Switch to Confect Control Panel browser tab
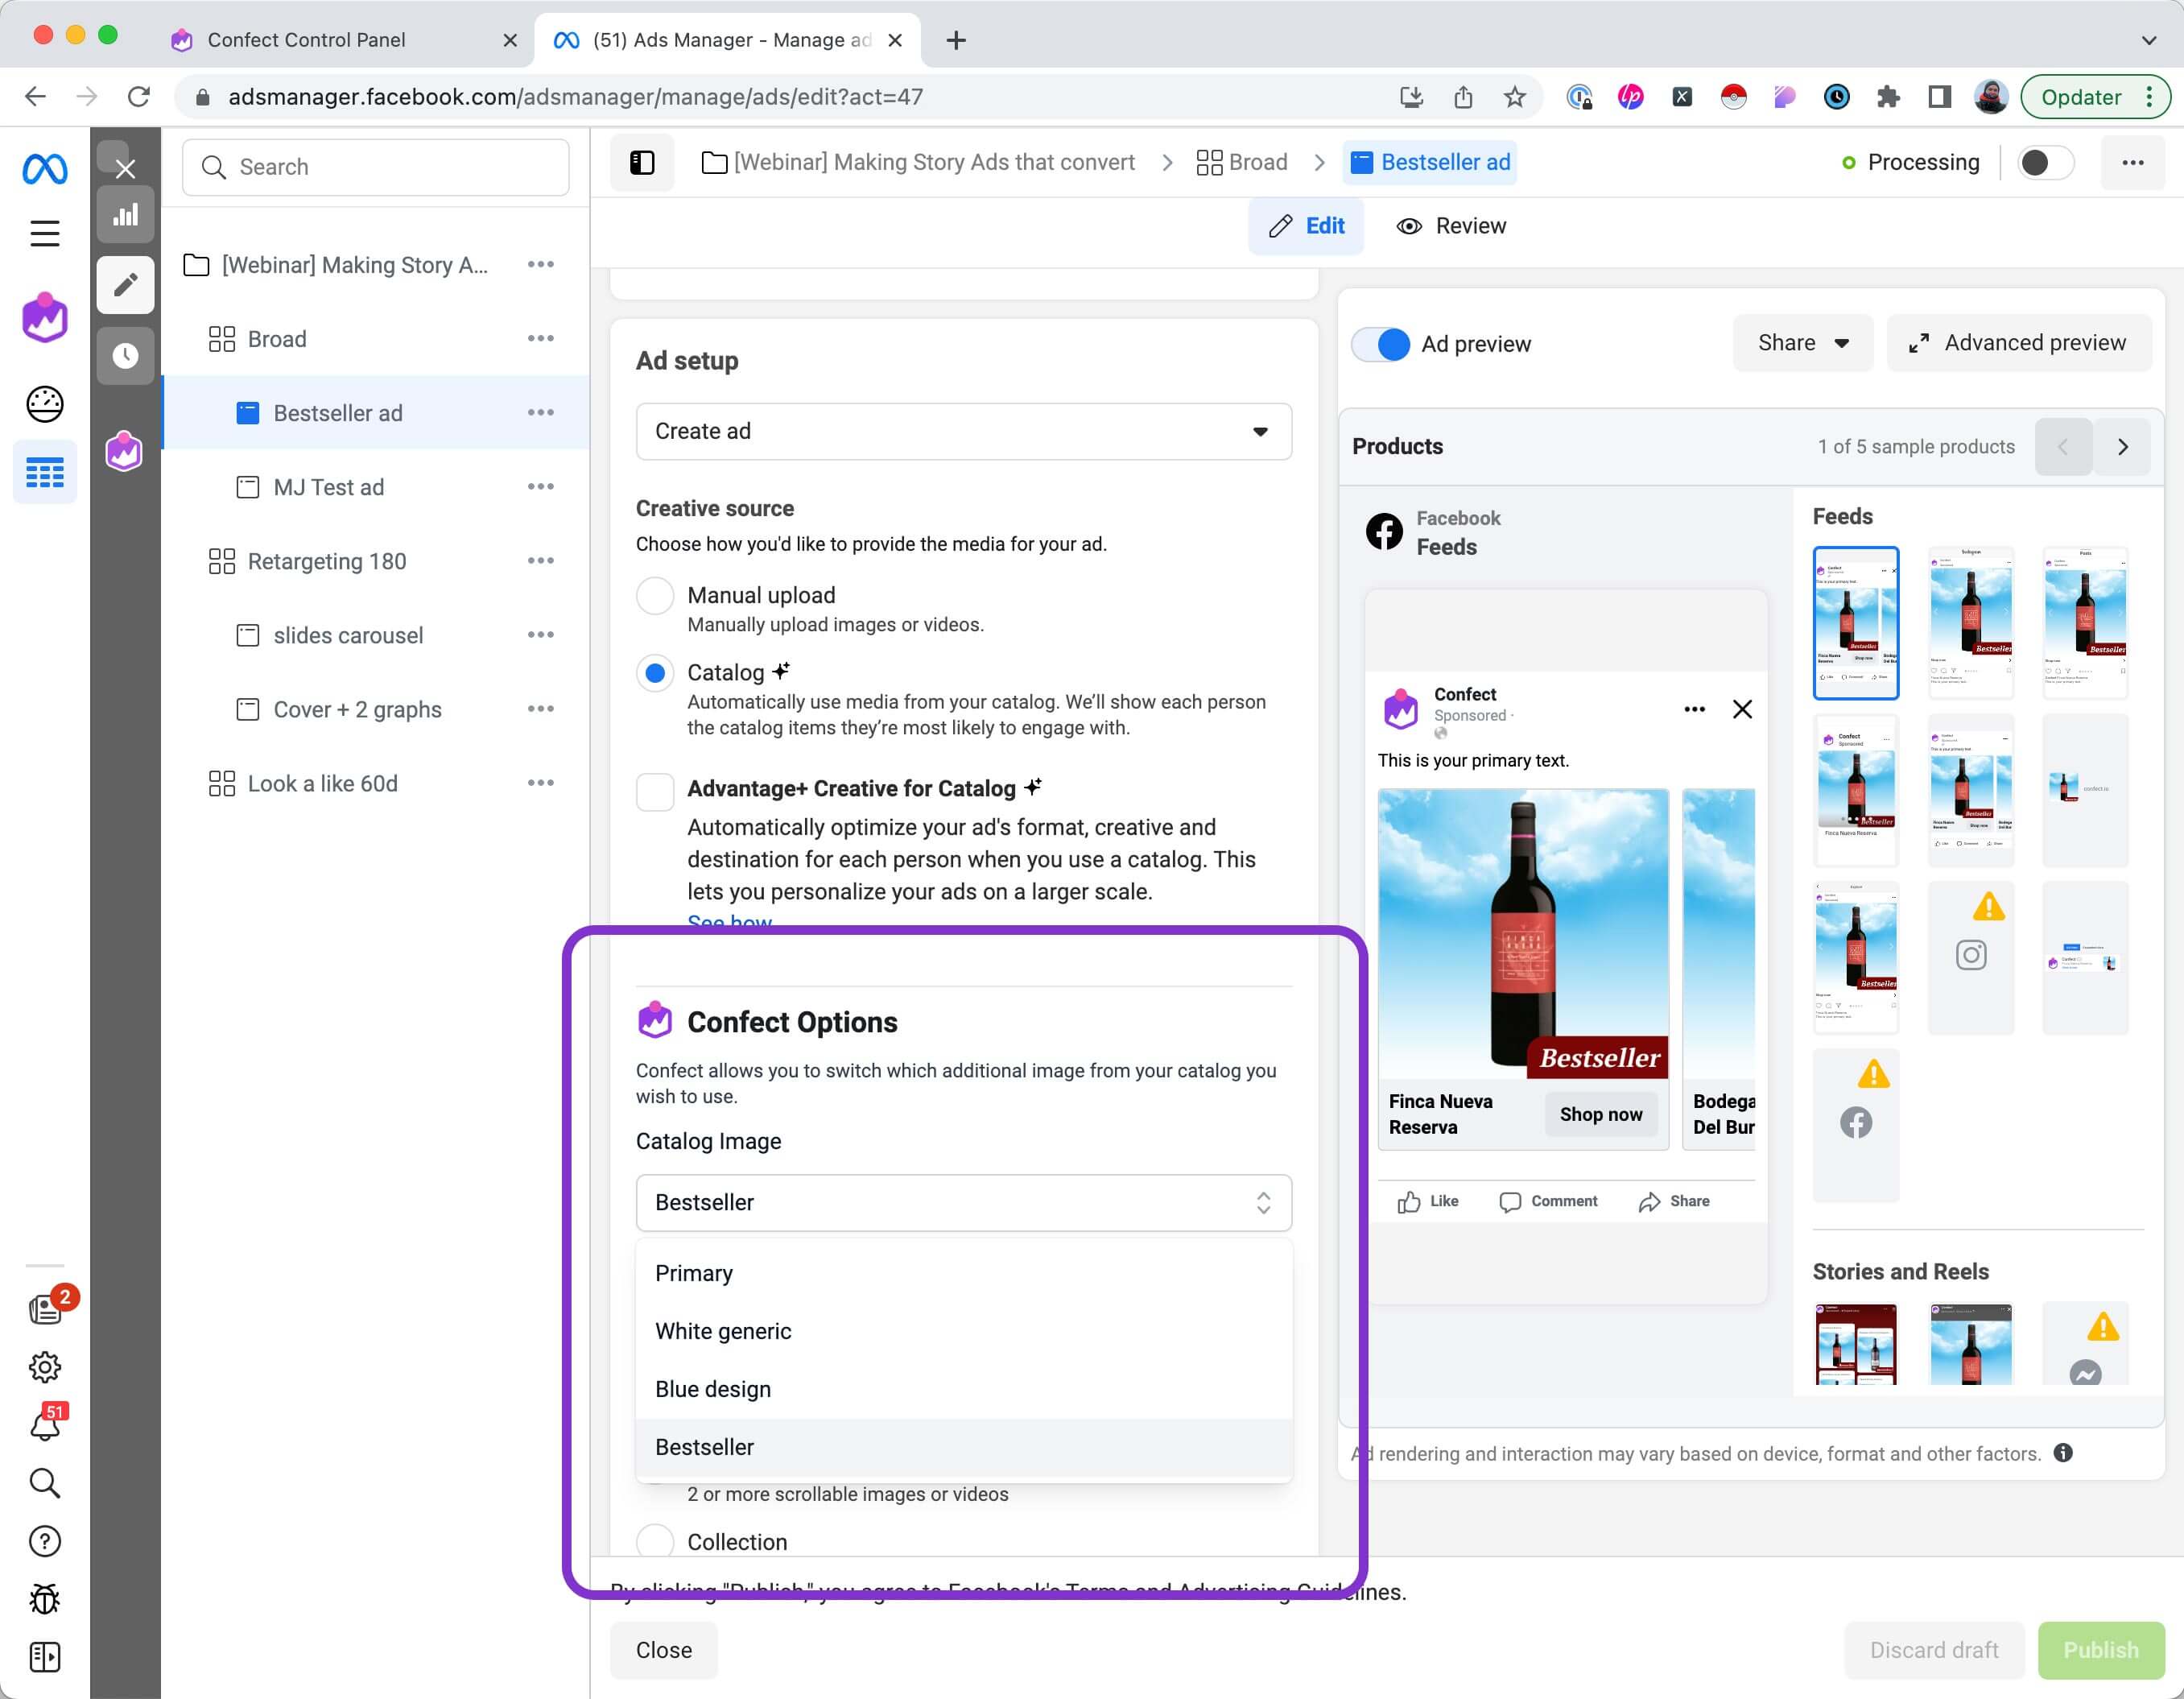The image size is (2184, 1699). click(343, 40)
